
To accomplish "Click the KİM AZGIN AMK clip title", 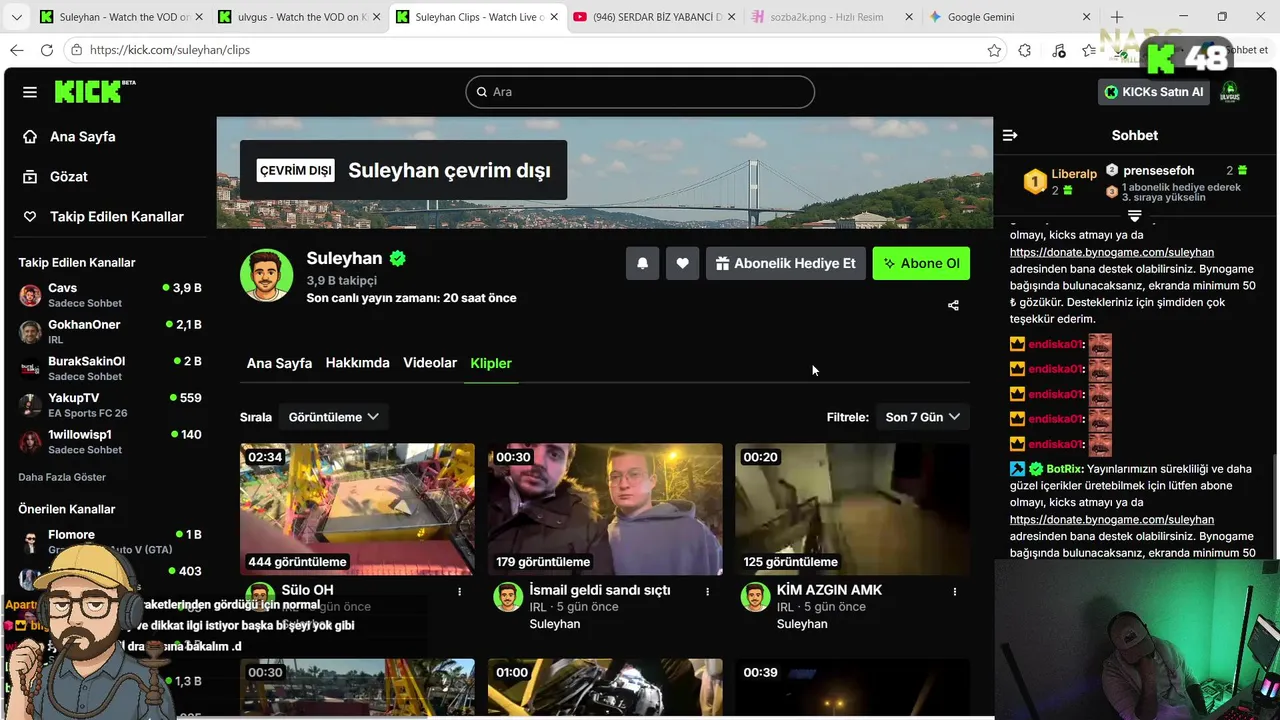I will click(829, 590).
